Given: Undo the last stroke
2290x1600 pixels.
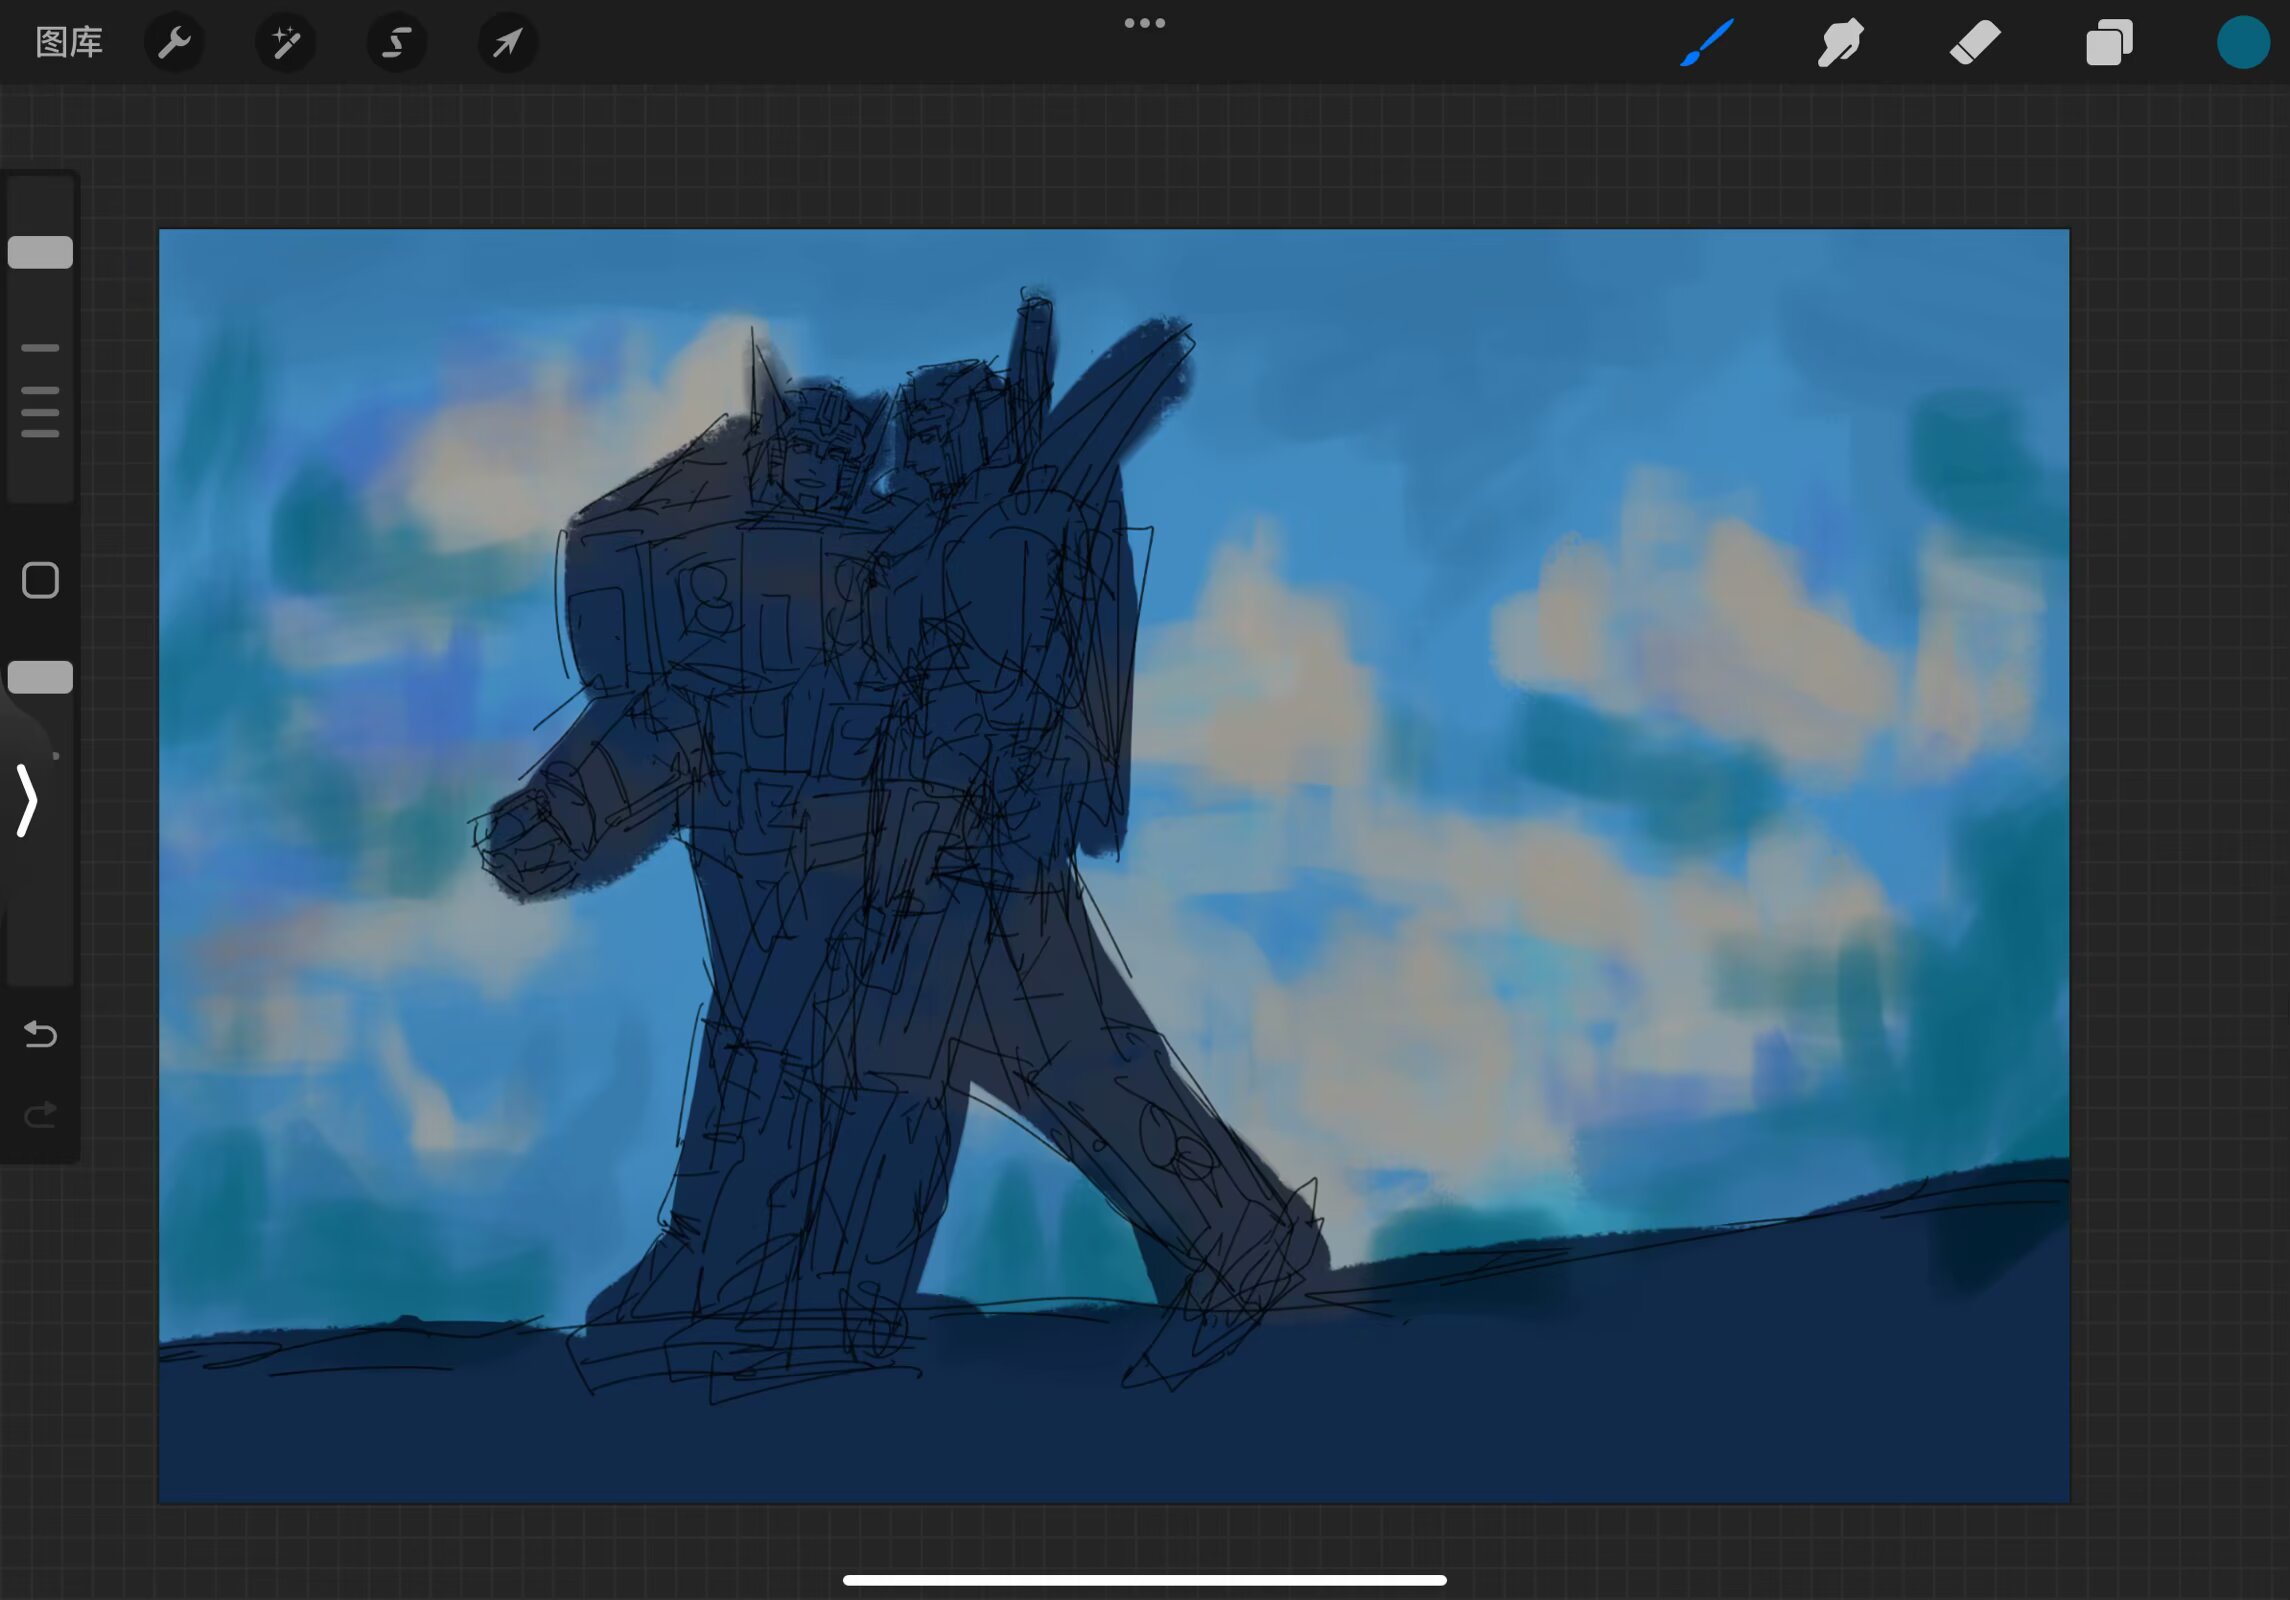Looking at the screenshot, I should point(40,1034).
